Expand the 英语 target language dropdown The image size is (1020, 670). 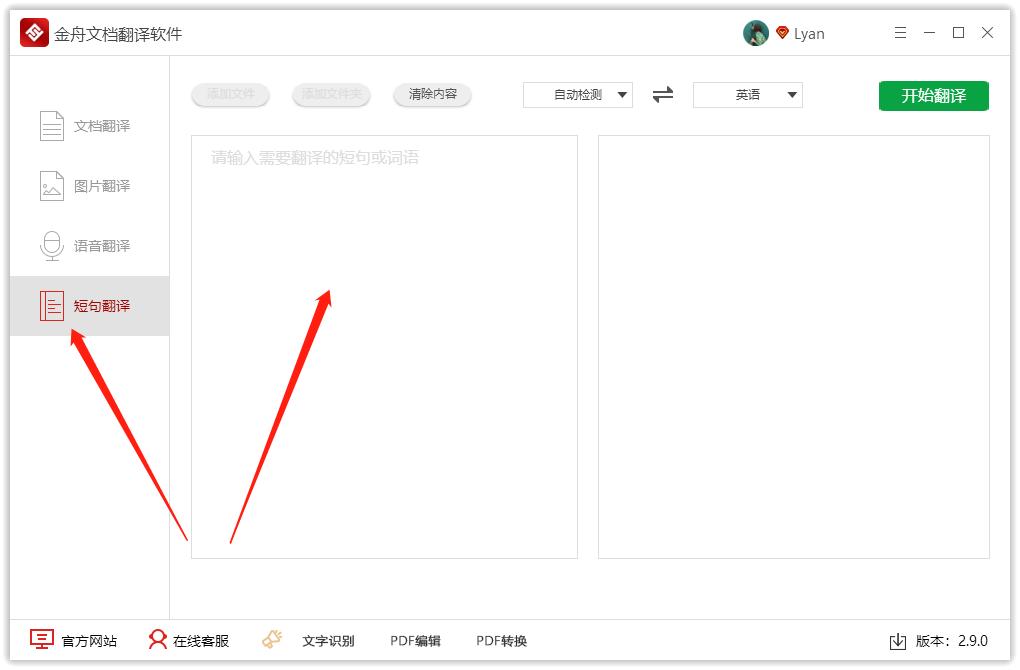[x=747, y=95]
